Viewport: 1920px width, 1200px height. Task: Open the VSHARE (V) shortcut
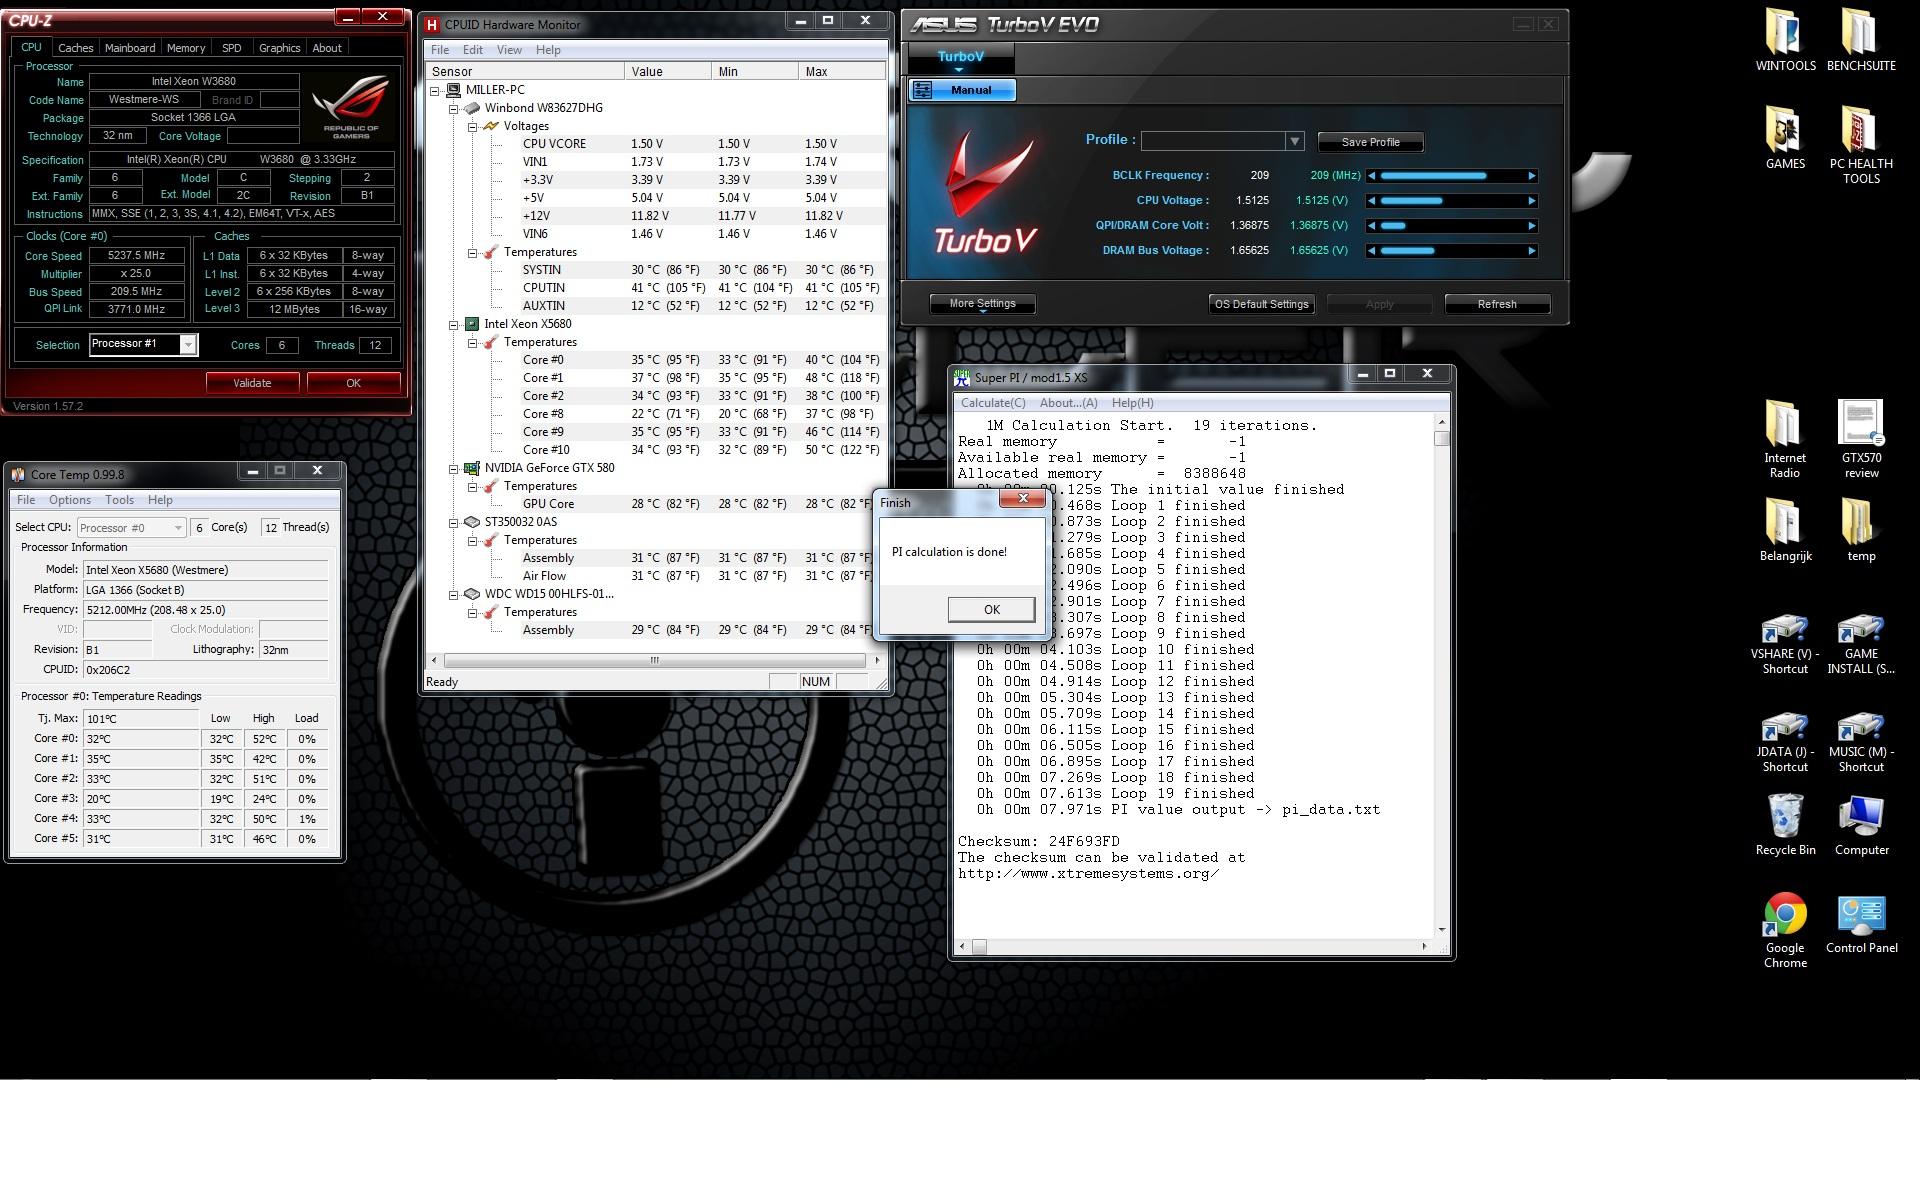1785,645
